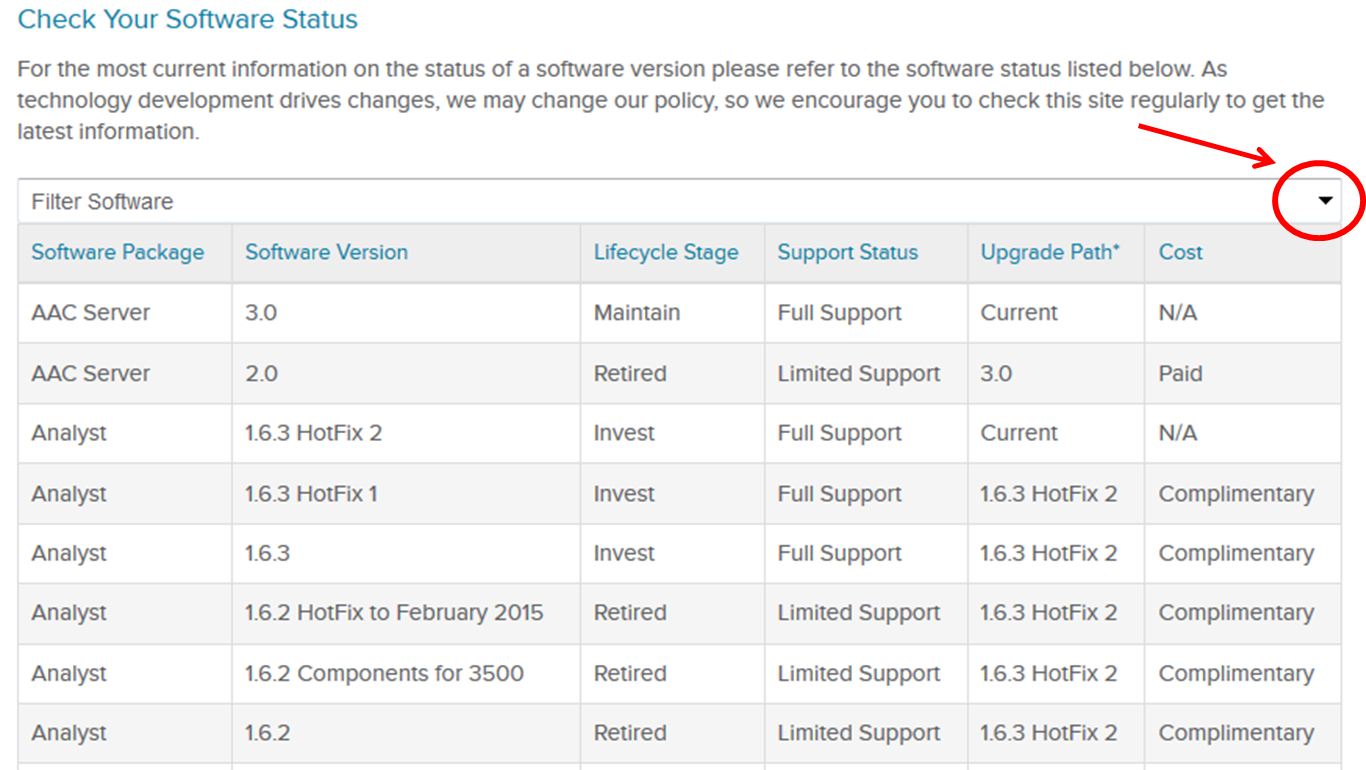The height and width of the screenshot is (770, 1366).
Task: Sort by Software Package column header
Action: [117, 252]
